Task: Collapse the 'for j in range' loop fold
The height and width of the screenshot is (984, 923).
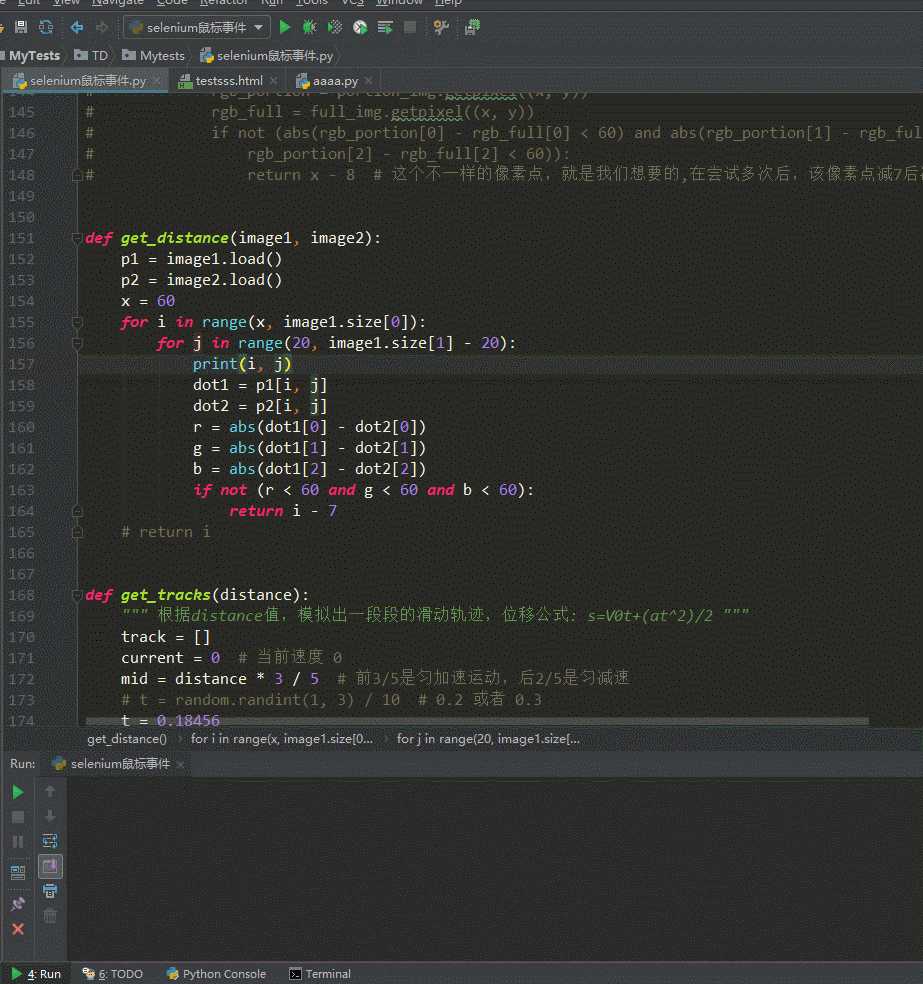Action: [x=77, y=343]
